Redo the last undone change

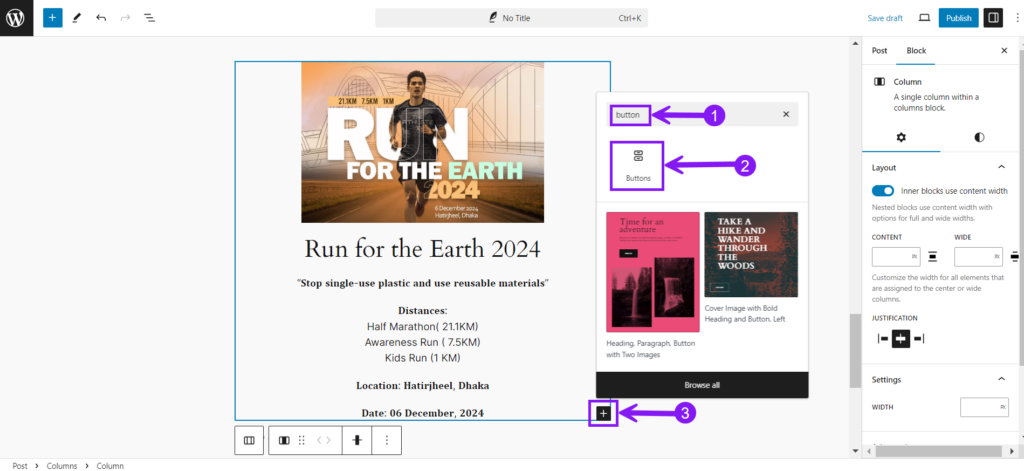125,18
